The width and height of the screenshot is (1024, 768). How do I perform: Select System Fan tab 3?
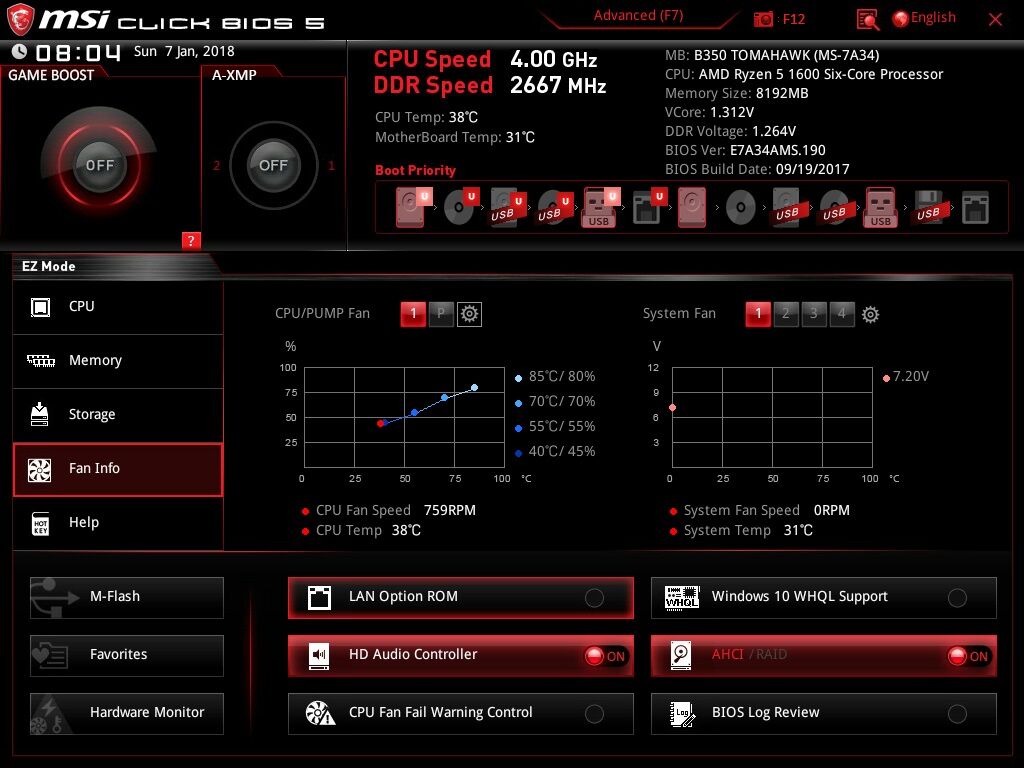(x=814, y=314)
